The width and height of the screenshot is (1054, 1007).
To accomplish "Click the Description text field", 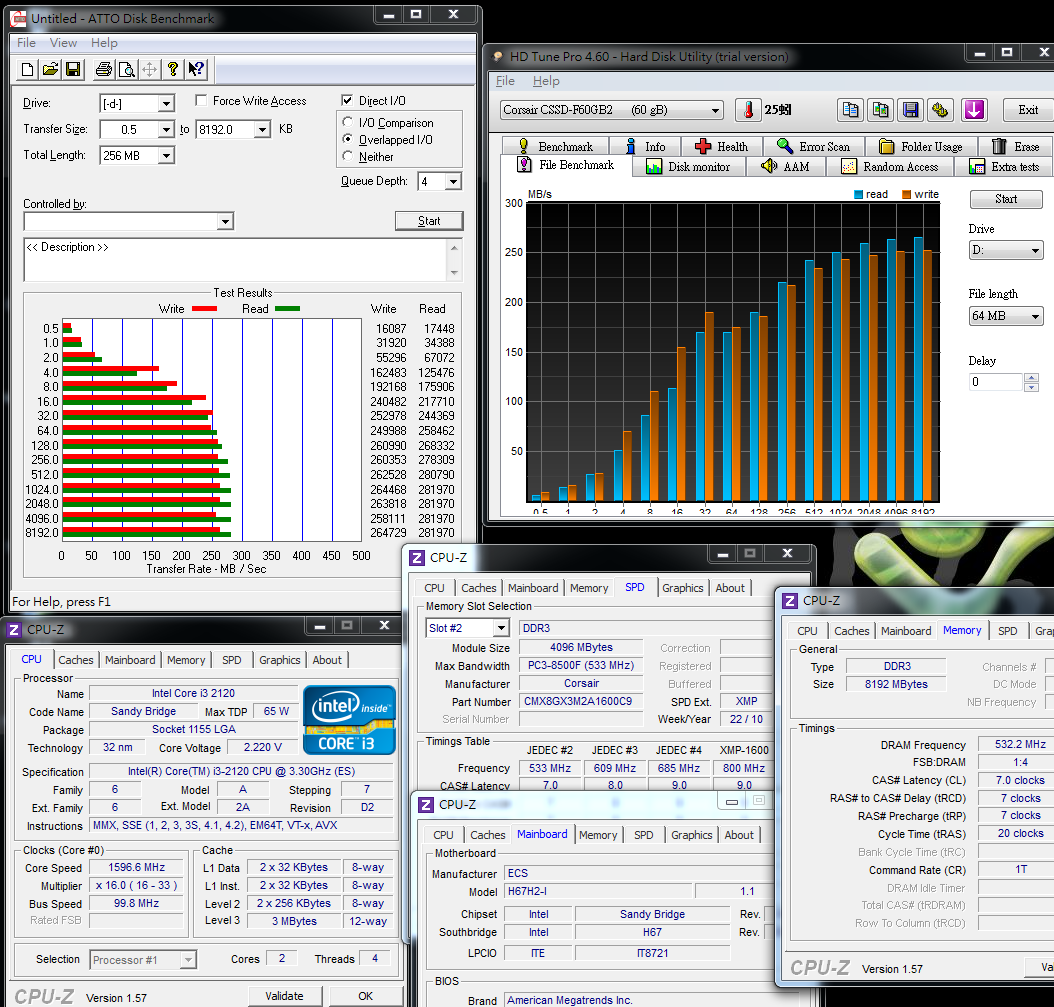I will pyautogui.click(x=236, y=260).
